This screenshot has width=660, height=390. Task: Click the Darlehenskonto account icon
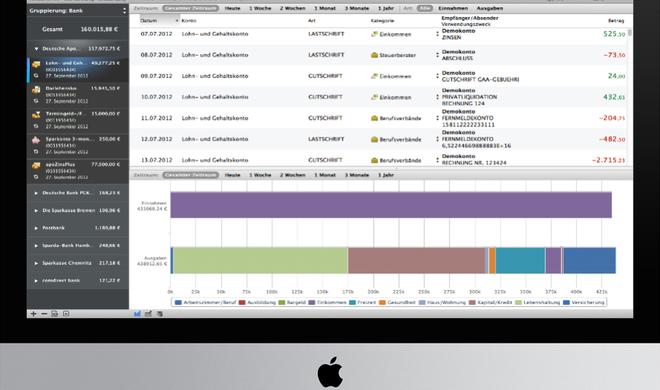coord(36,90)
